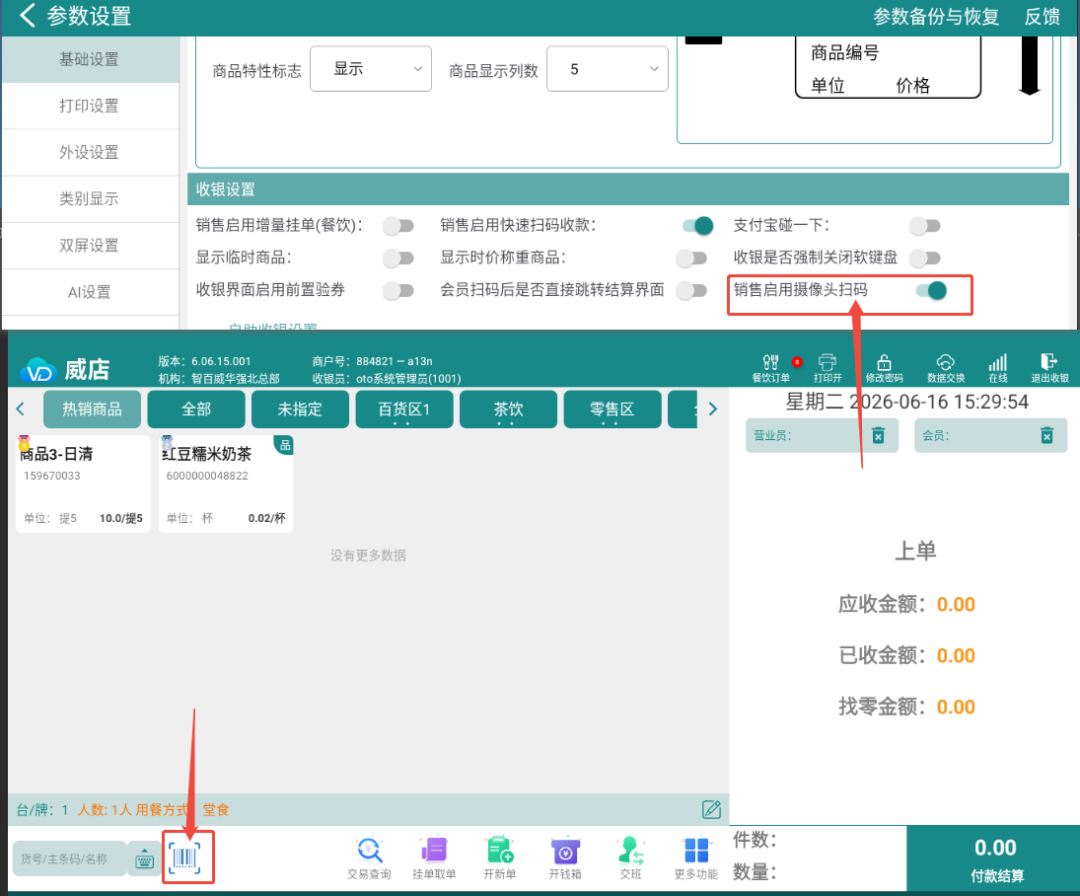Click the 威店 cloud logo

[37, 371]
